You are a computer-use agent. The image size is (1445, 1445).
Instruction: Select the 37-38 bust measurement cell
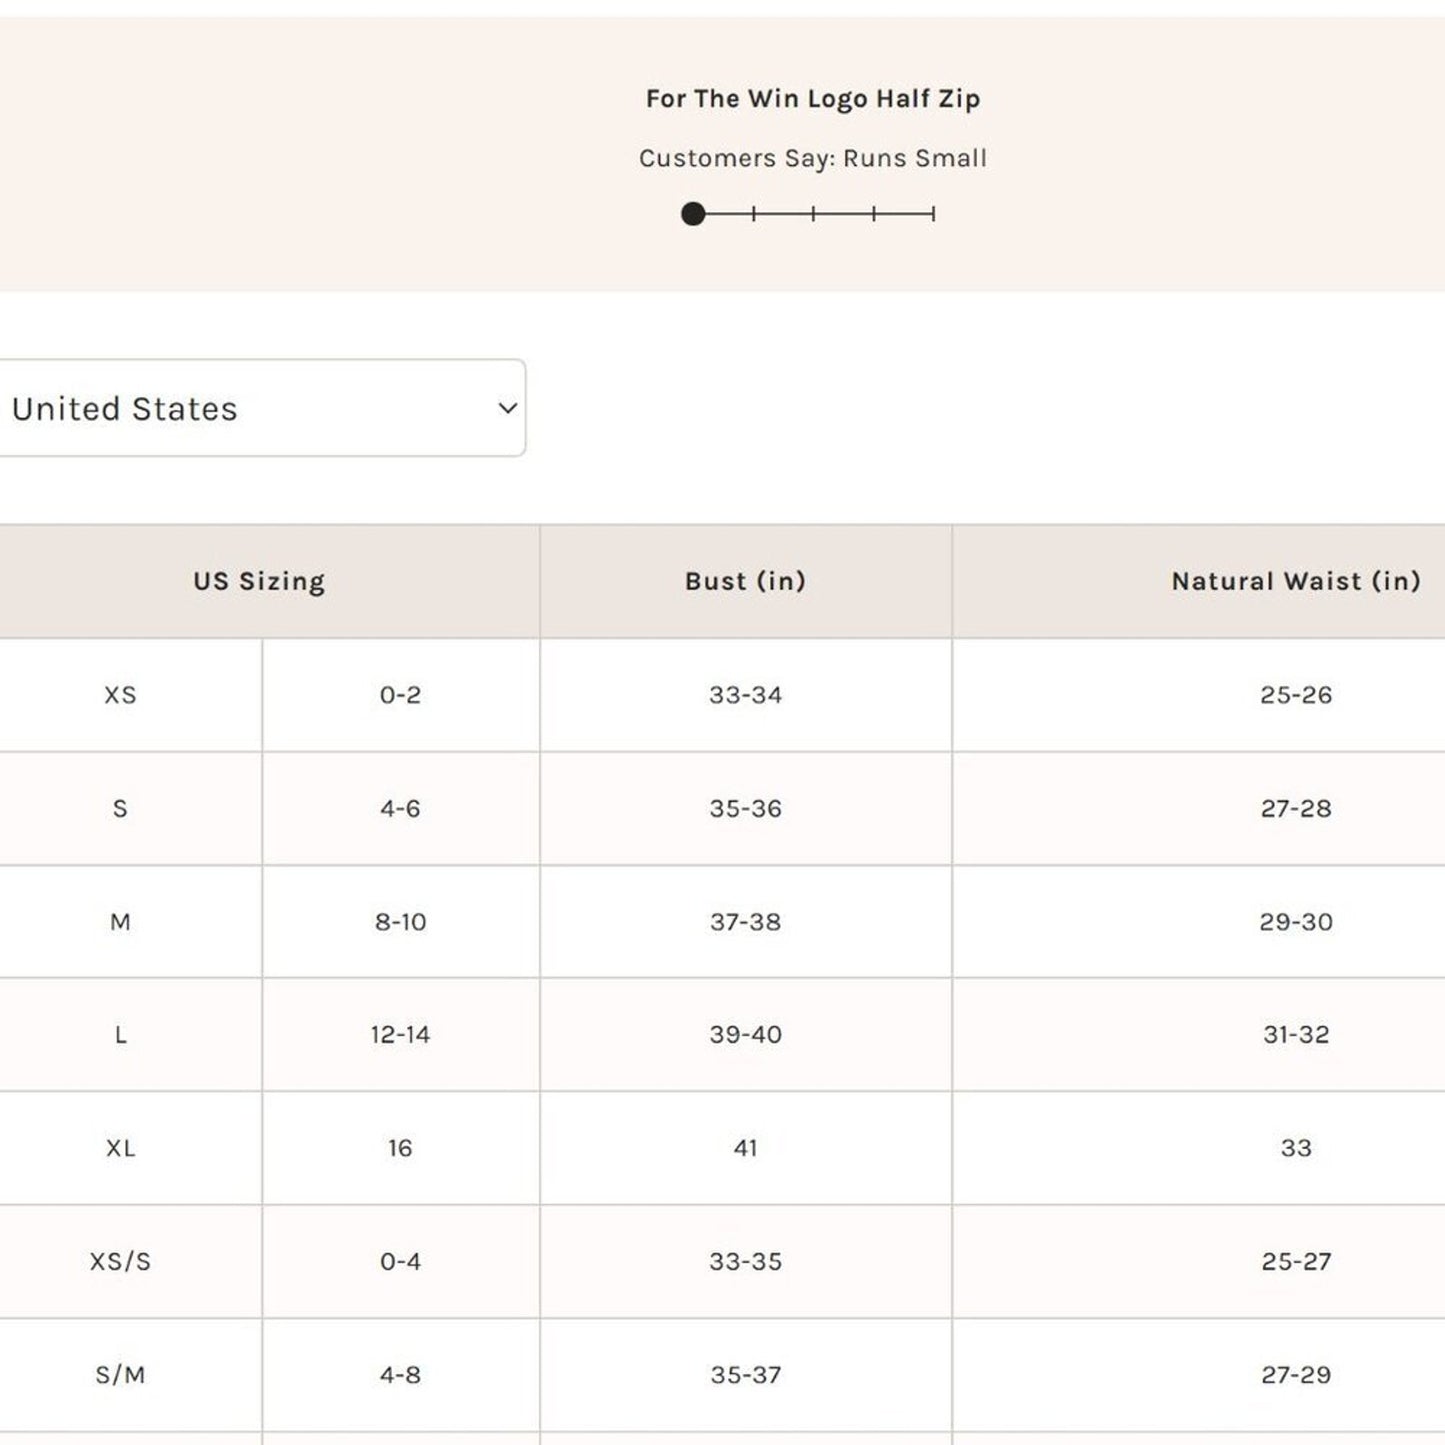(745, 922)
